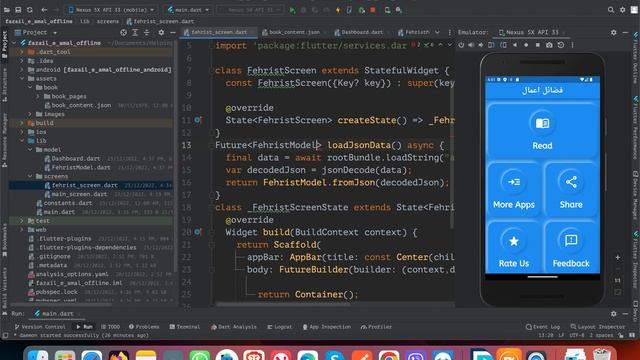The image size is (640, 360).
Task: Tap Feedback card in emulator
Action: (571, 247)
